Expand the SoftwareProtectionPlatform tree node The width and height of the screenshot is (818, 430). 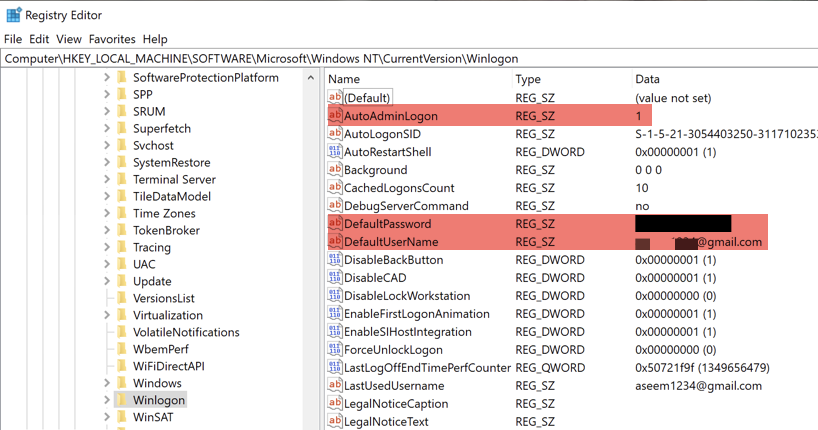click(107, 78)
